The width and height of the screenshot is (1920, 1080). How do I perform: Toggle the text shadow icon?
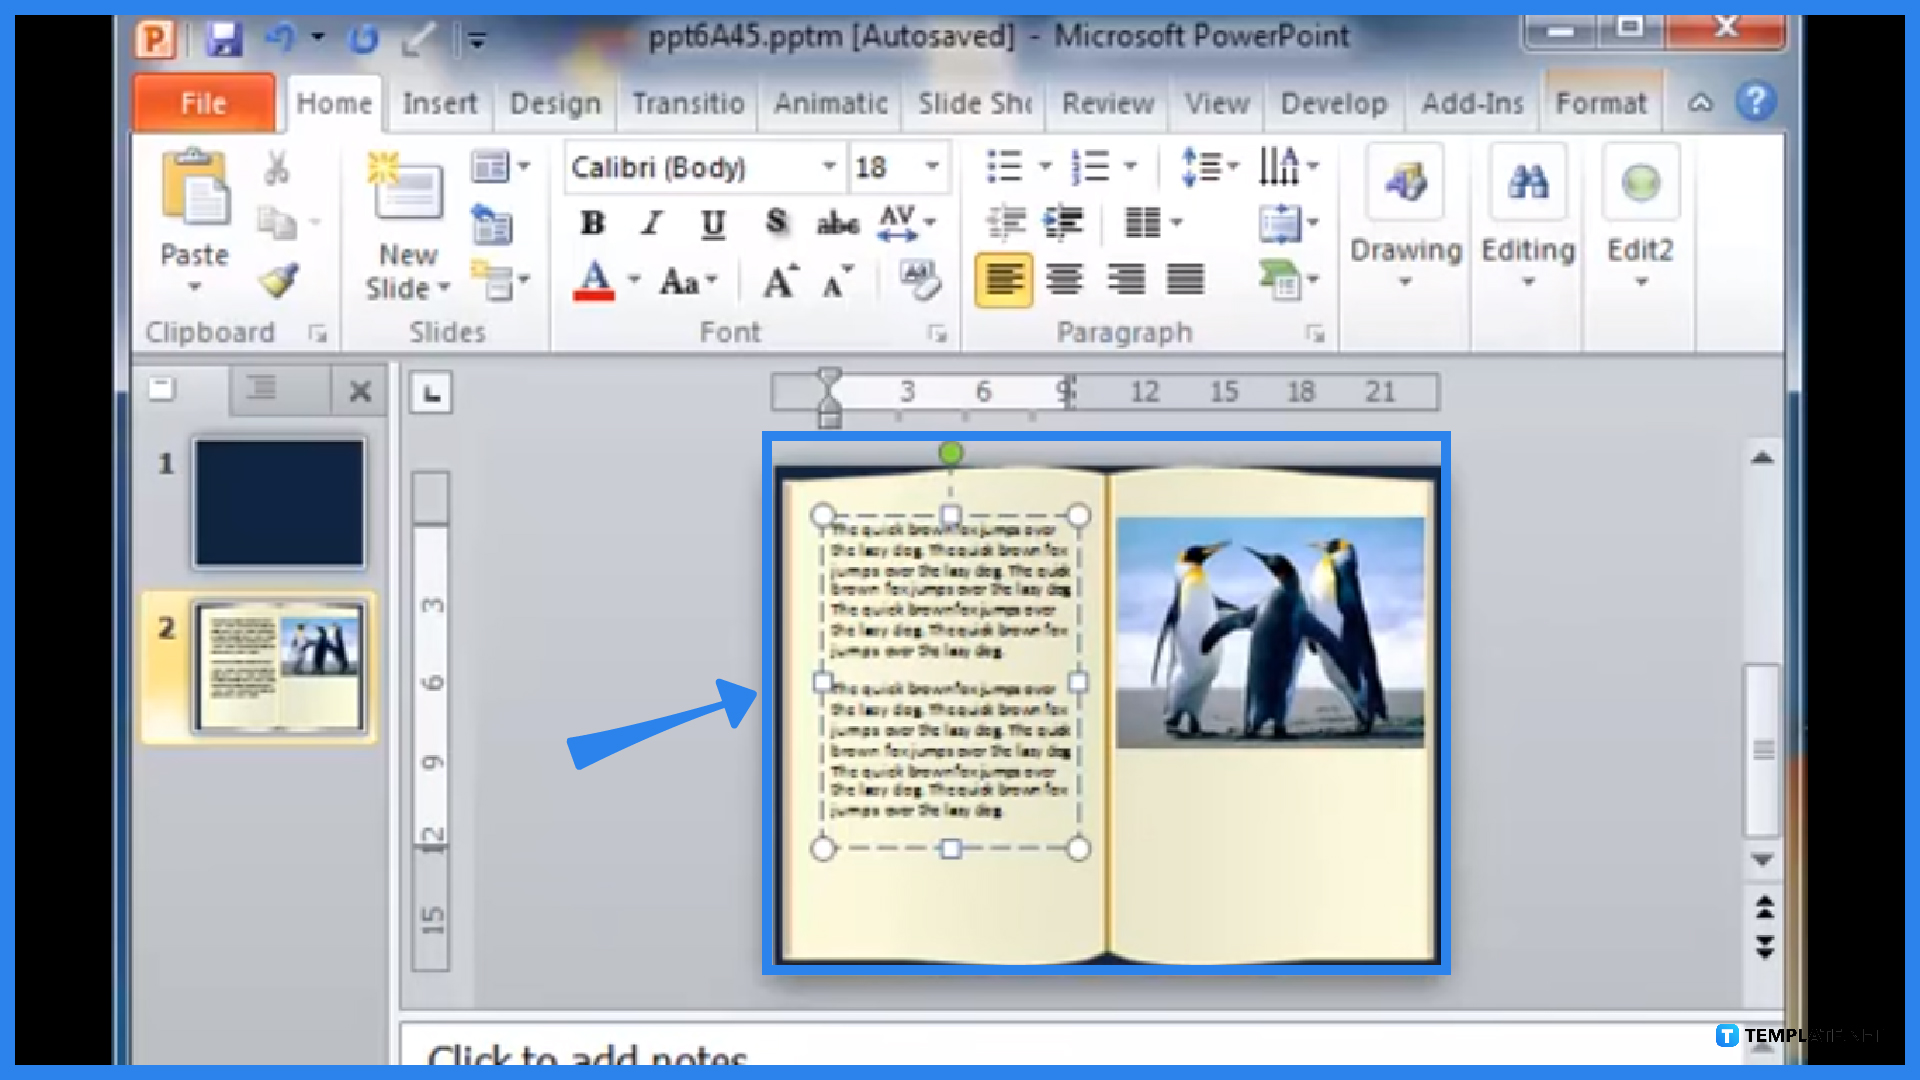774,223
